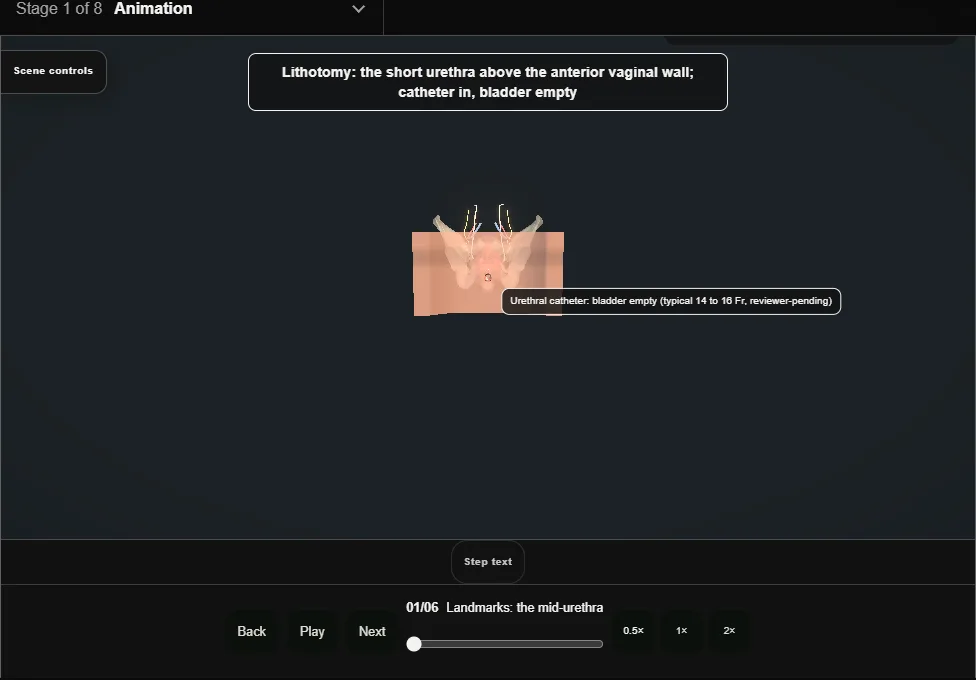Click the '01/06' step counter

coord(422,607)
